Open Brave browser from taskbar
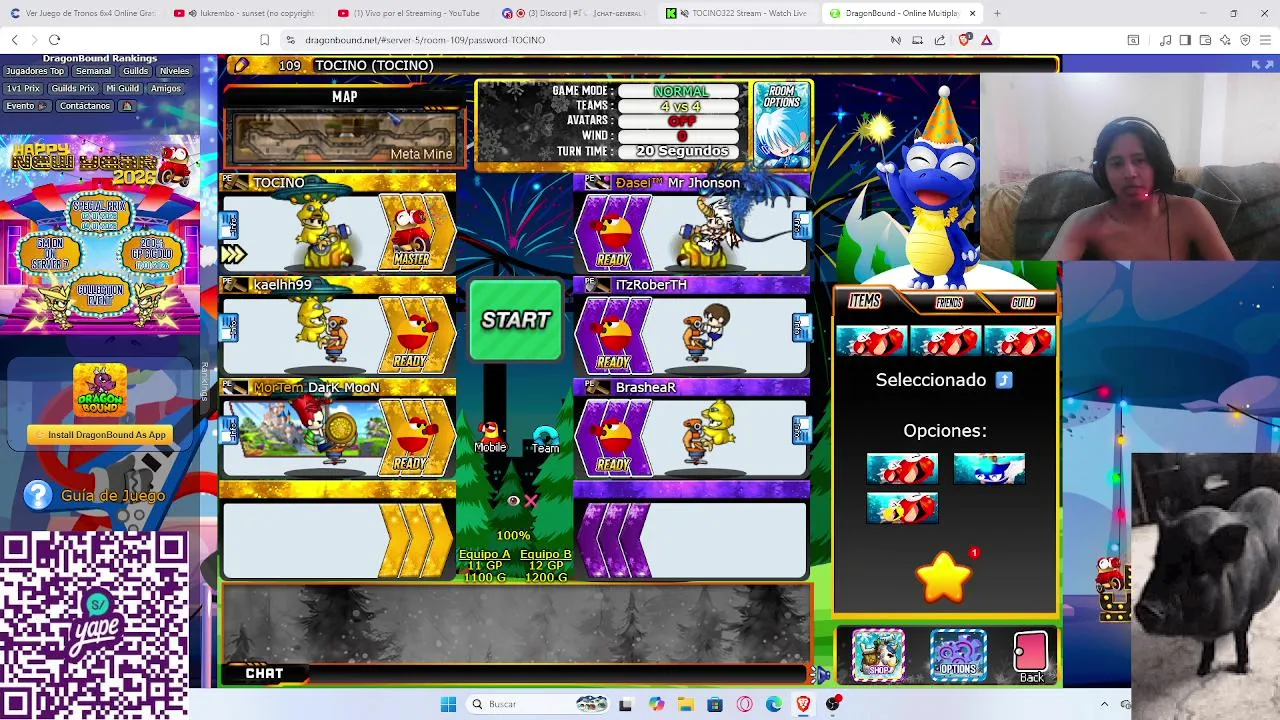1280x720 pixels. click(x=802, y=704)
